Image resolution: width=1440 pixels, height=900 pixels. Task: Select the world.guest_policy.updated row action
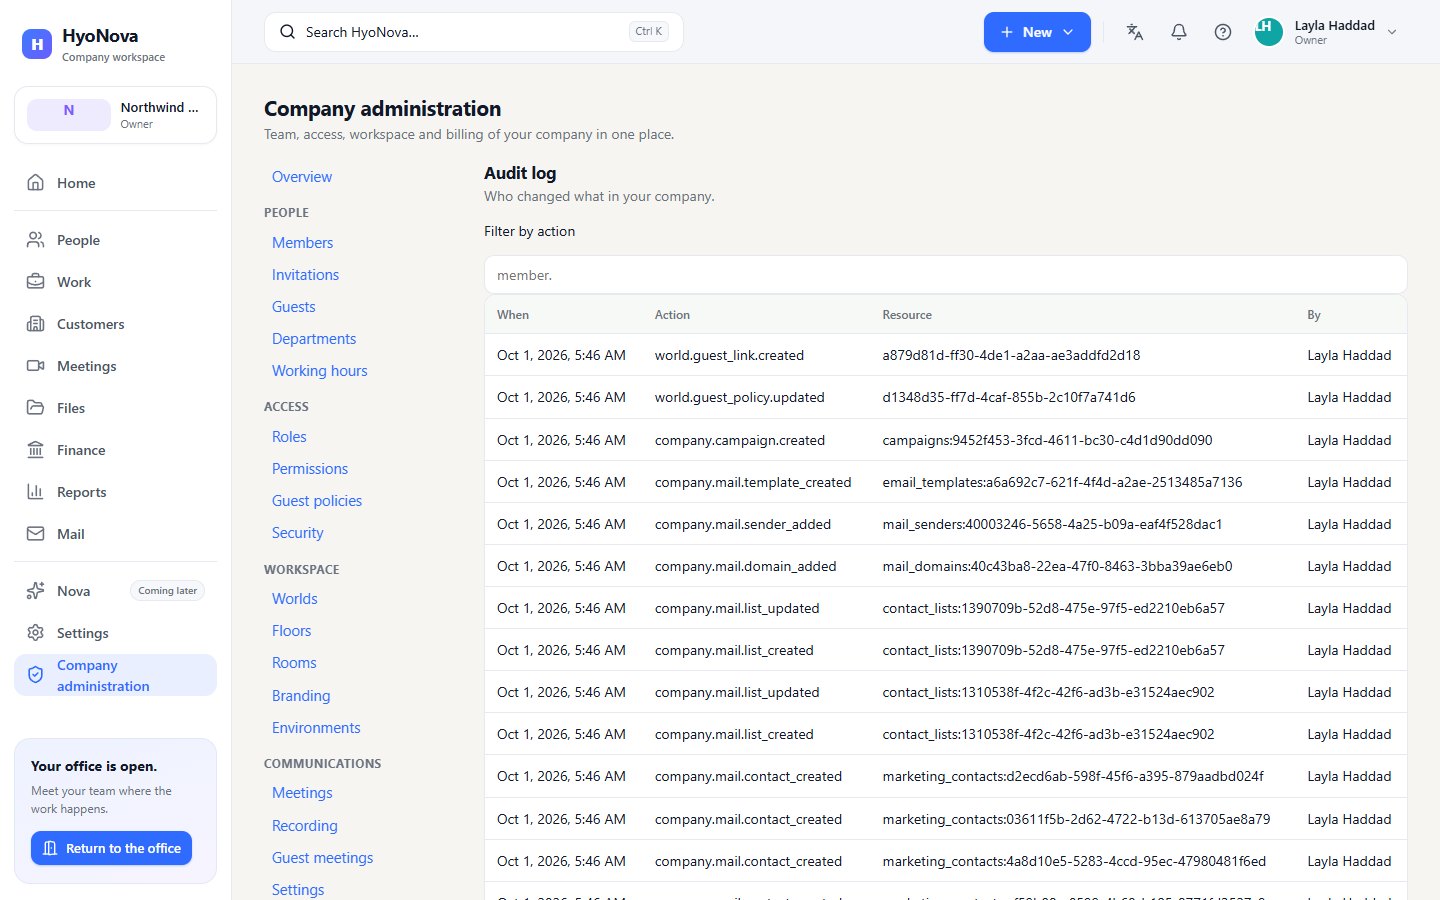[x=740, y=397]
